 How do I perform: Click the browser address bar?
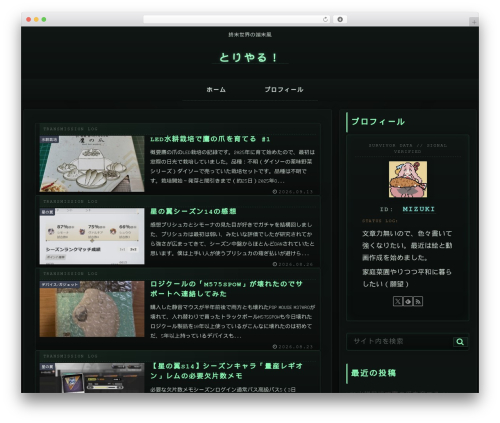point(237,19)
